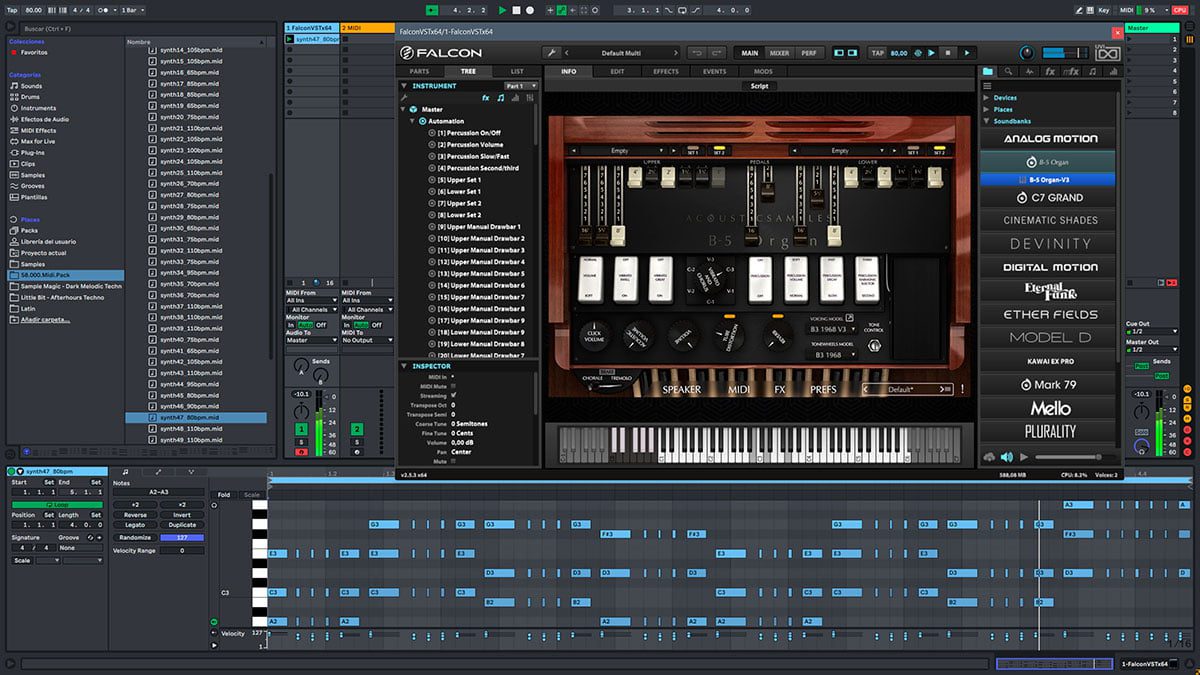Screen dimensions: 1200x675
Task: Click the exclamation panic icon in organ panel
Action: click(963, 389)
